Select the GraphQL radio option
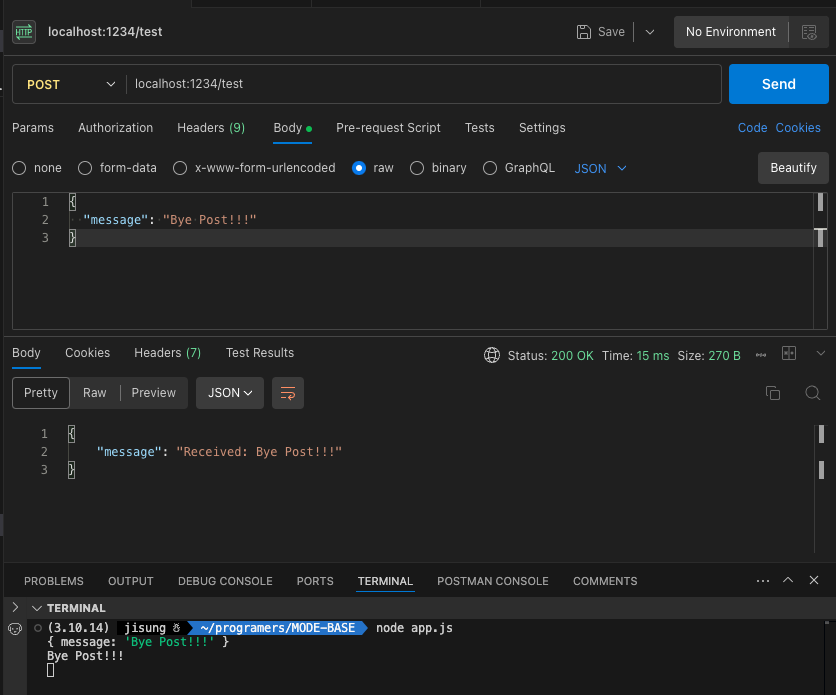This screenshot has height=695, width=836. 490,168
